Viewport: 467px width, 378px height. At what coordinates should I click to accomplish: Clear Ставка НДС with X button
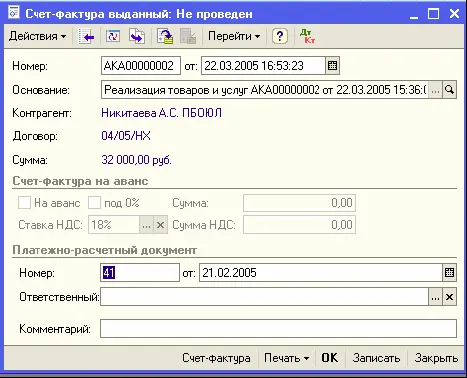pyautogui.click(x=160, y=225)
